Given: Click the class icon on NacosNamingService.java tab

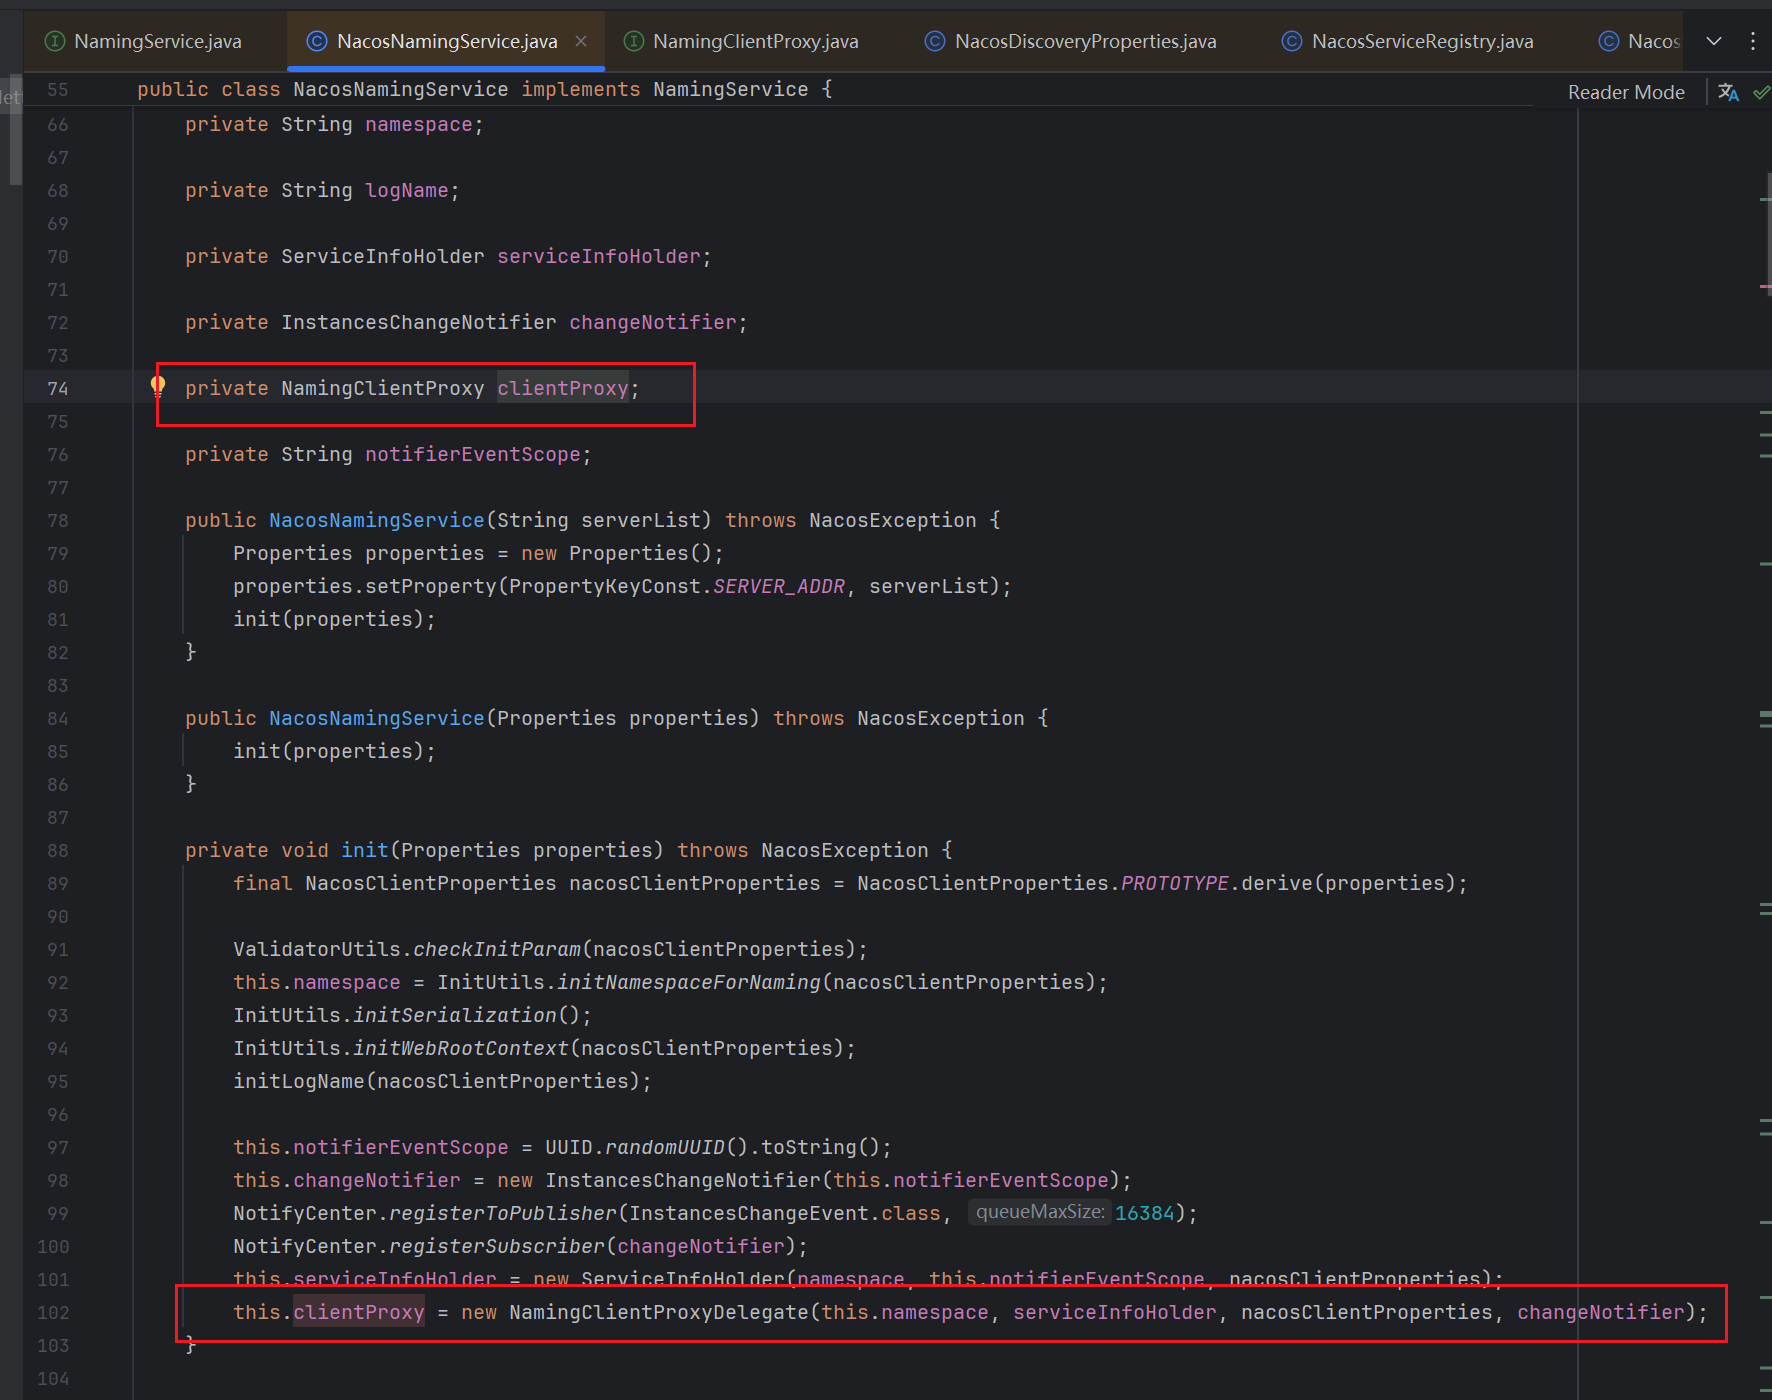Looking at the screenshot, I should 317,41.
